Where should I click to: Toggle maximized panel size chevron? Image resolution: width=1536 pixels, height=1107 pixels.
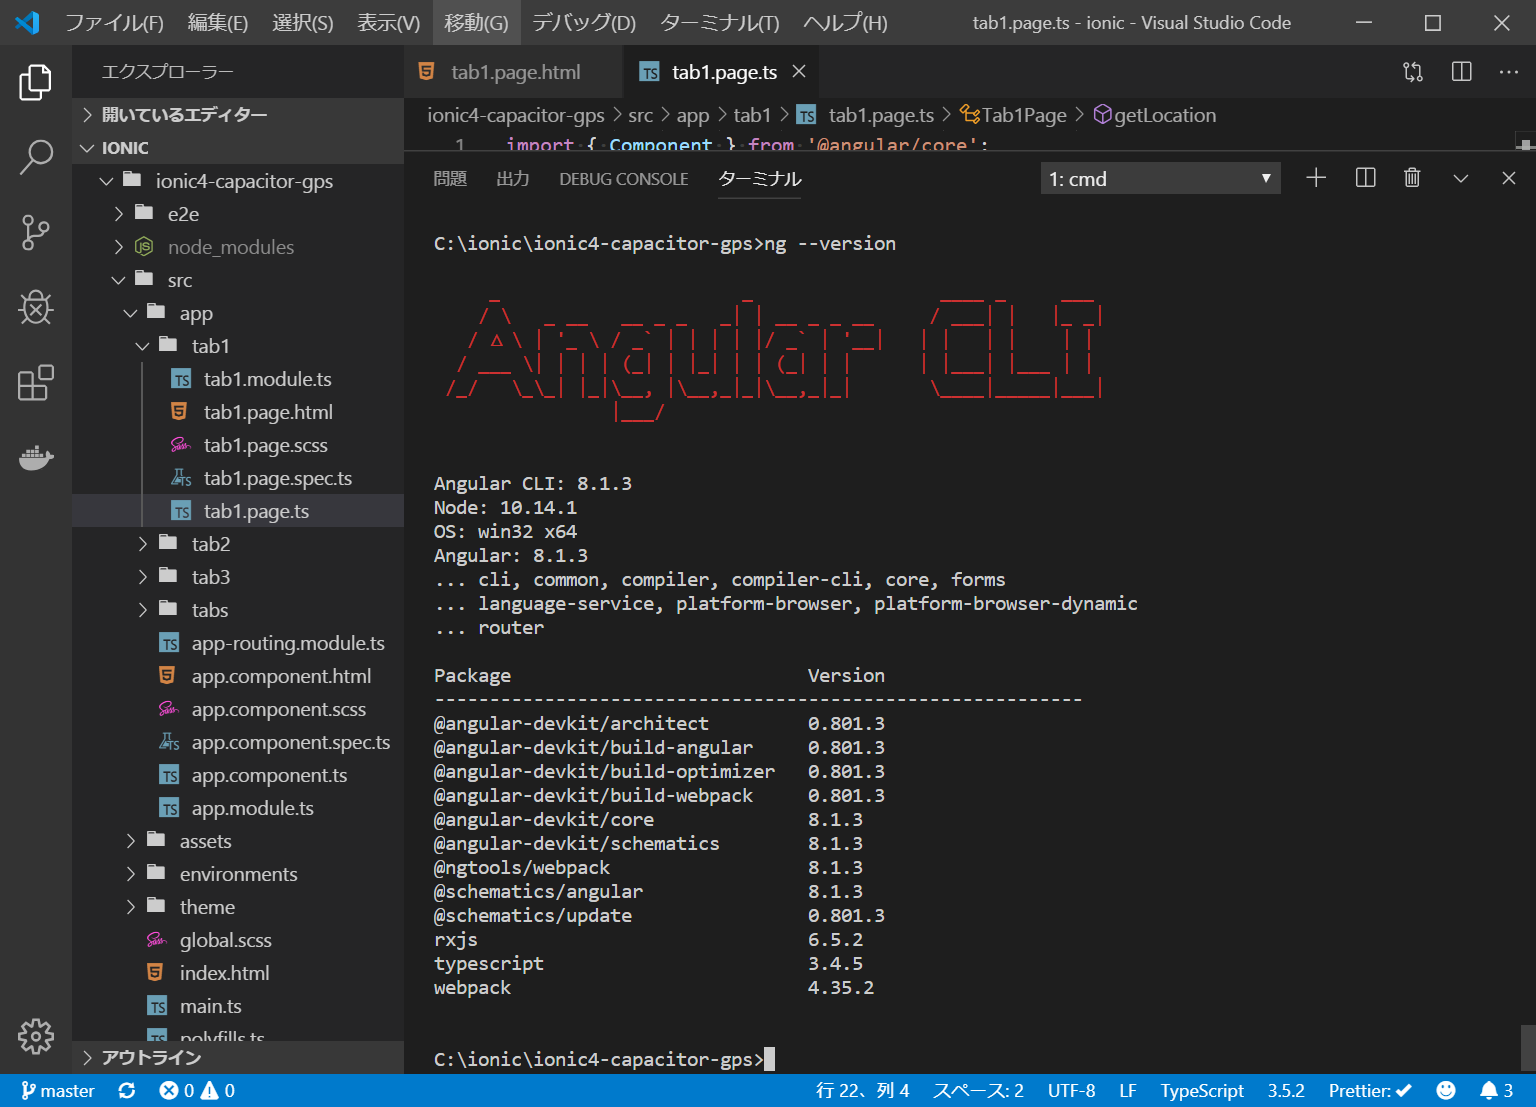pos(1460,178)
